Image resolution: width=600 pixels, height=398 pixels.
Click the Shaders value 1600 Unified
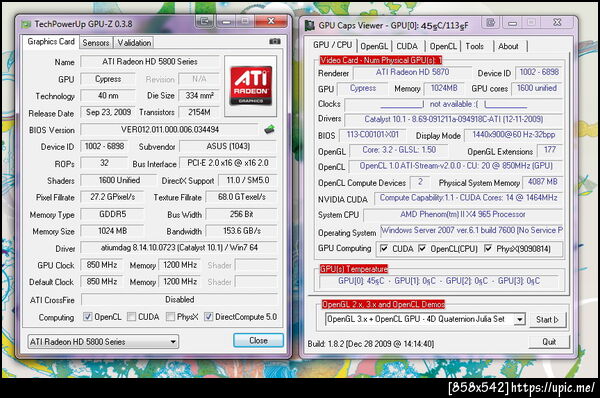[x=119, y=180]
